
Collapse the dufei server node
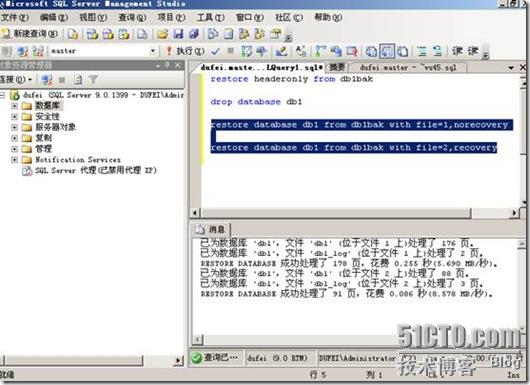click(x=2, y=95)
